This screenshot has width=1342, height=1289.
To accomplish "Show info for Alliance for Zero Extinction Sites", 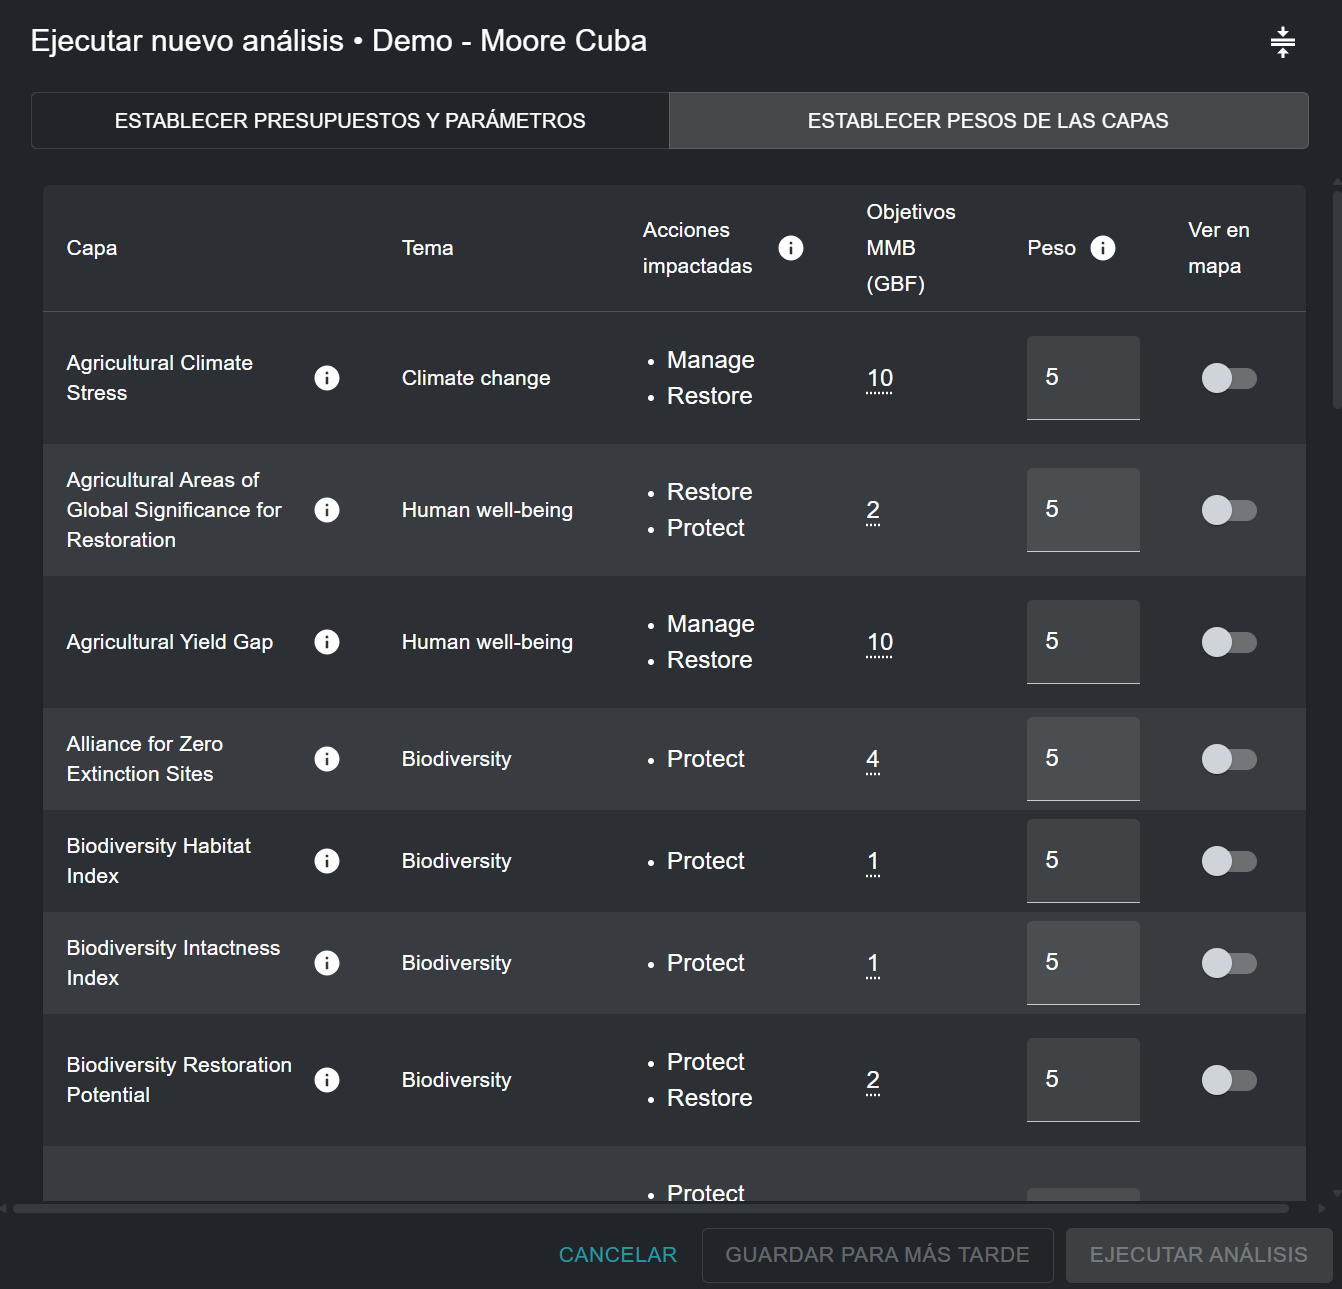I will point(327,759).
